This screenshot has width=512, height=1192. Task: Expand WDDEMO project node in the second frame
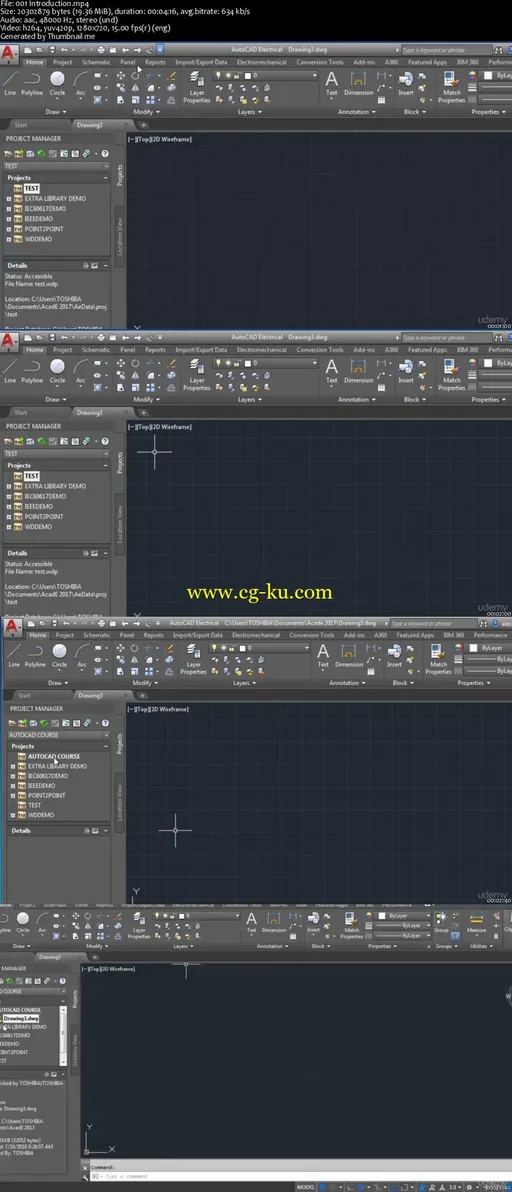click(8, 527)
